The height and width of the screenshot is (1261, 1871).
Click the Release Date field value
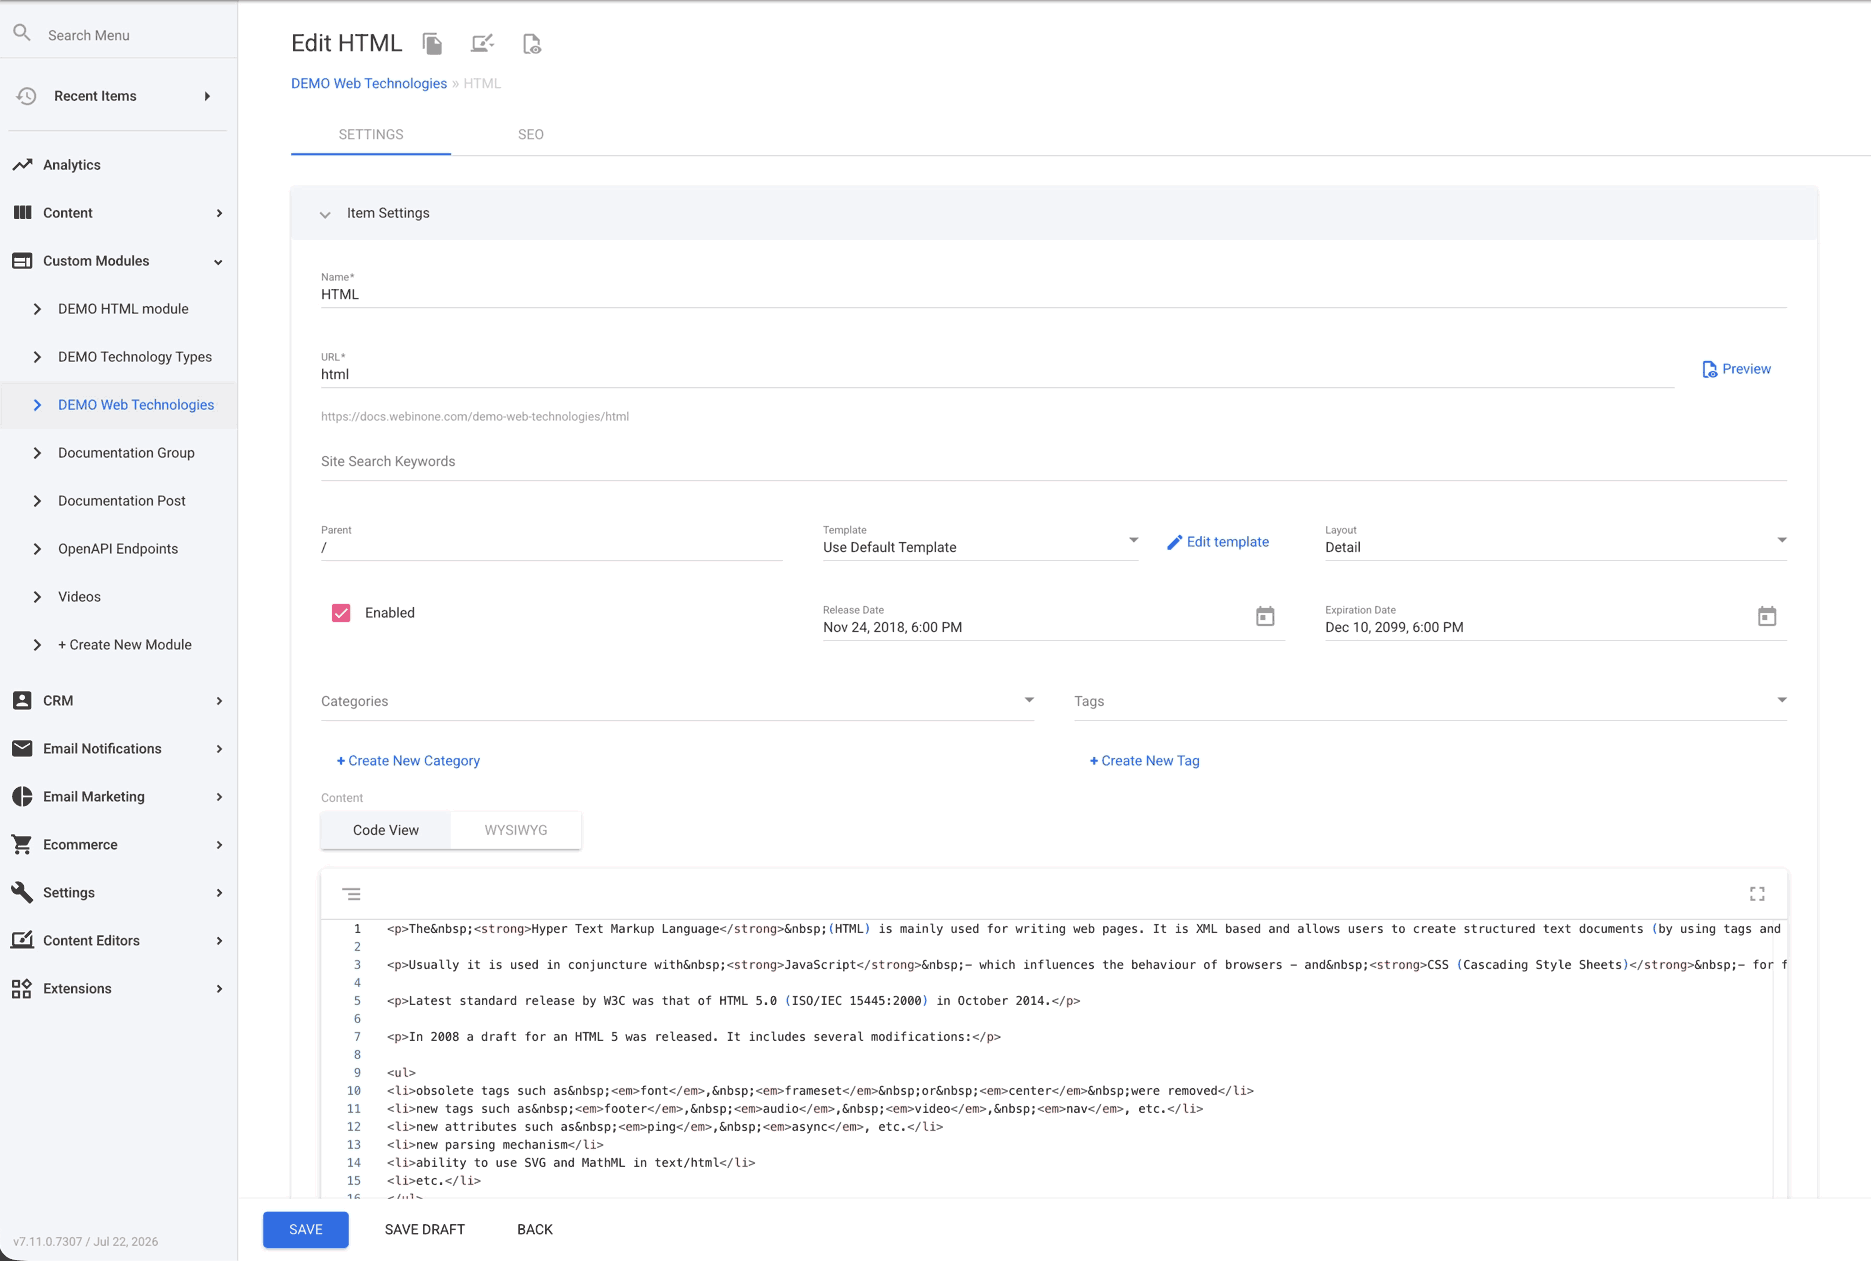pos(893,628)
